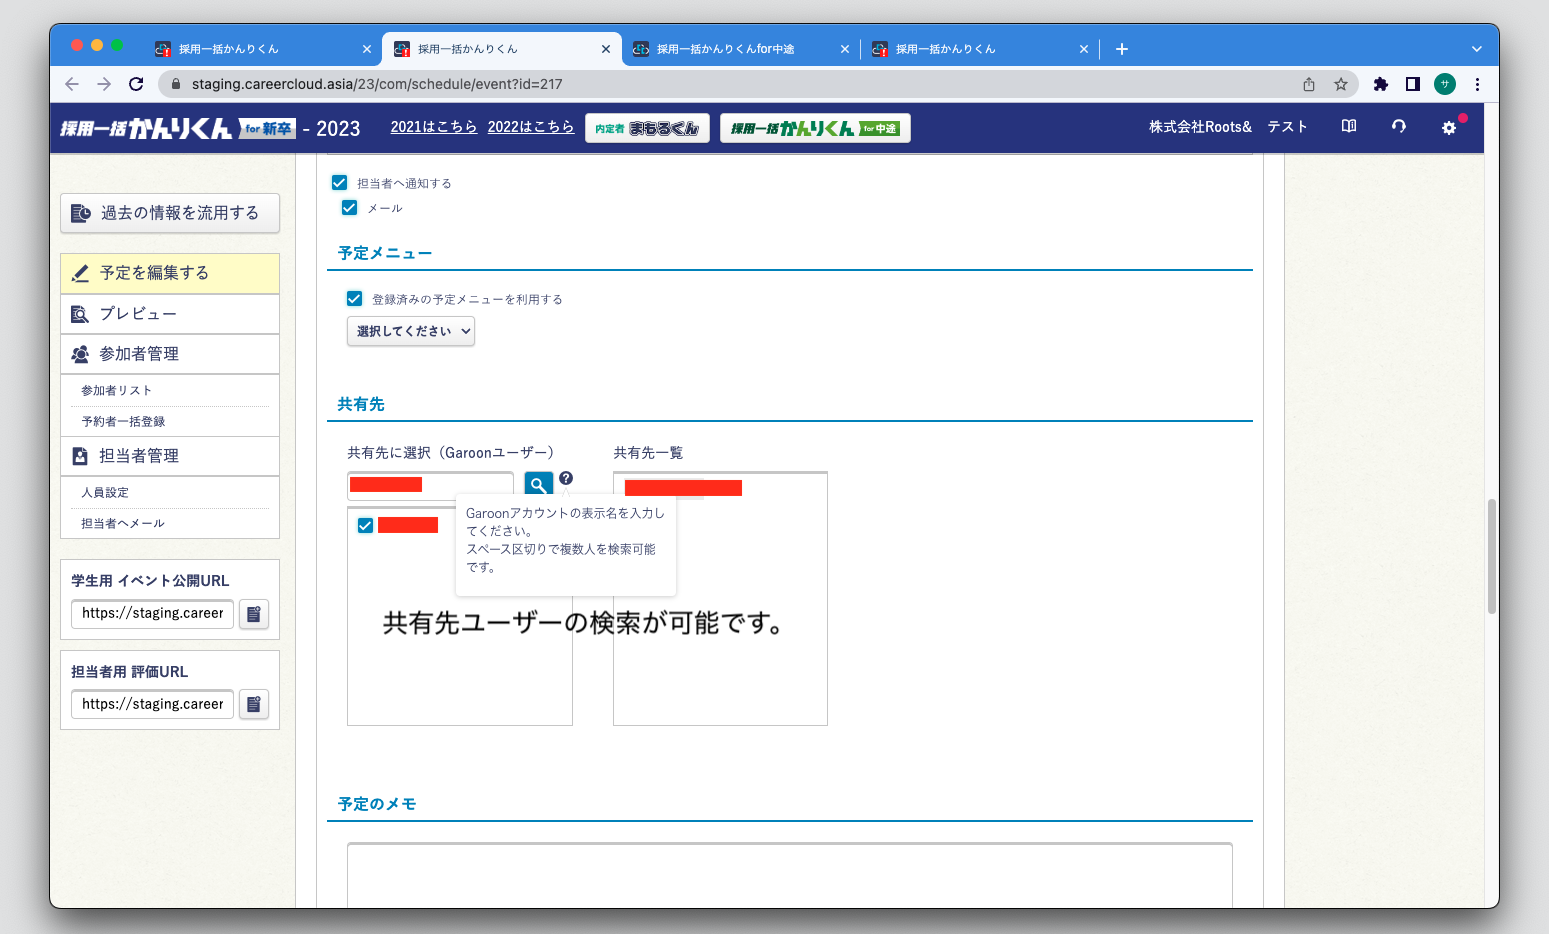Screen dimensions: 1549x934
Task: Open the manual/guide book icon in header
Action: click(x=1348, y=126)
